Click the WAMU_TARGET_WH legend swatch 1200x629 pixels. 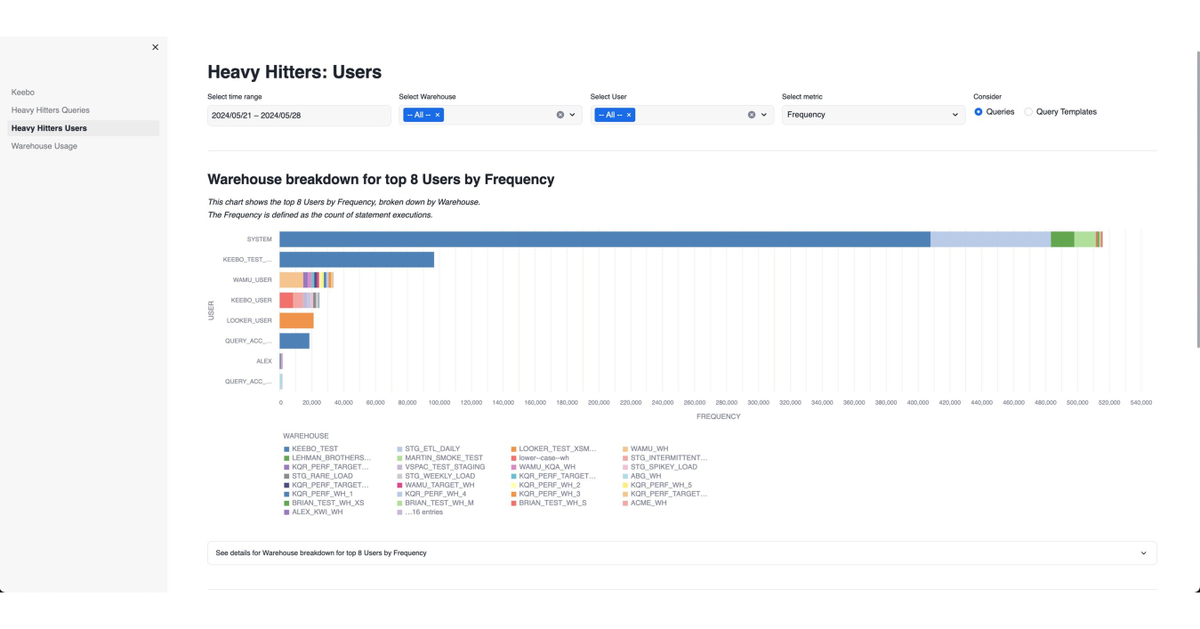click(400, 485)
